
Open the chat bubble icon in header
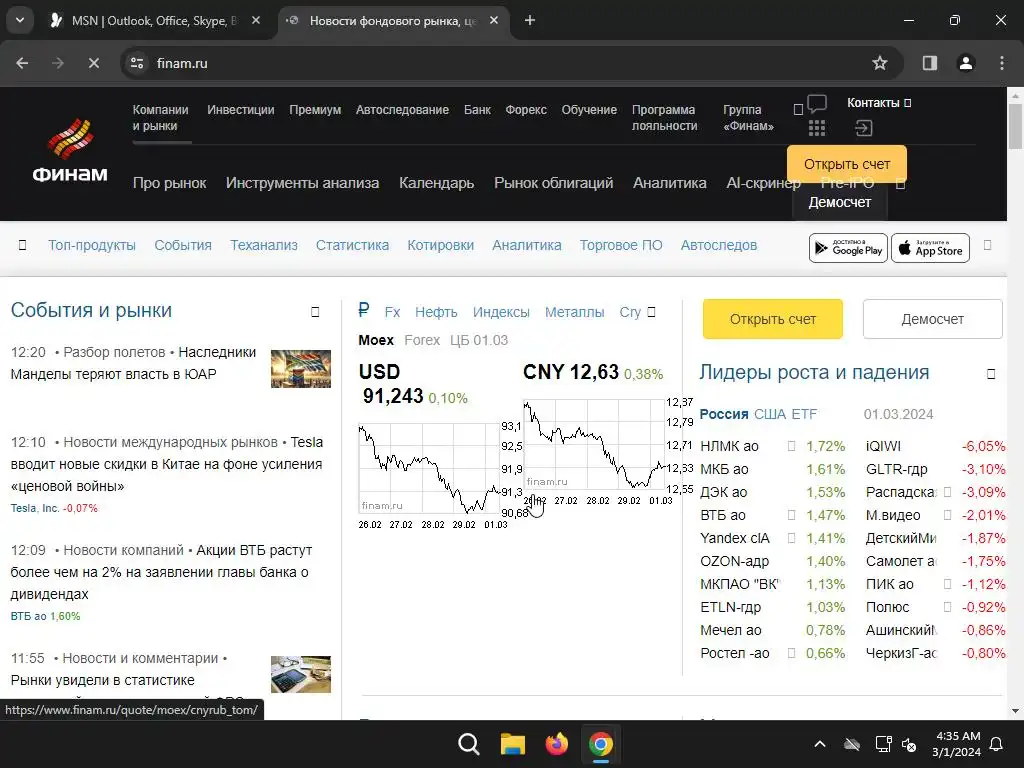[817, 104]
